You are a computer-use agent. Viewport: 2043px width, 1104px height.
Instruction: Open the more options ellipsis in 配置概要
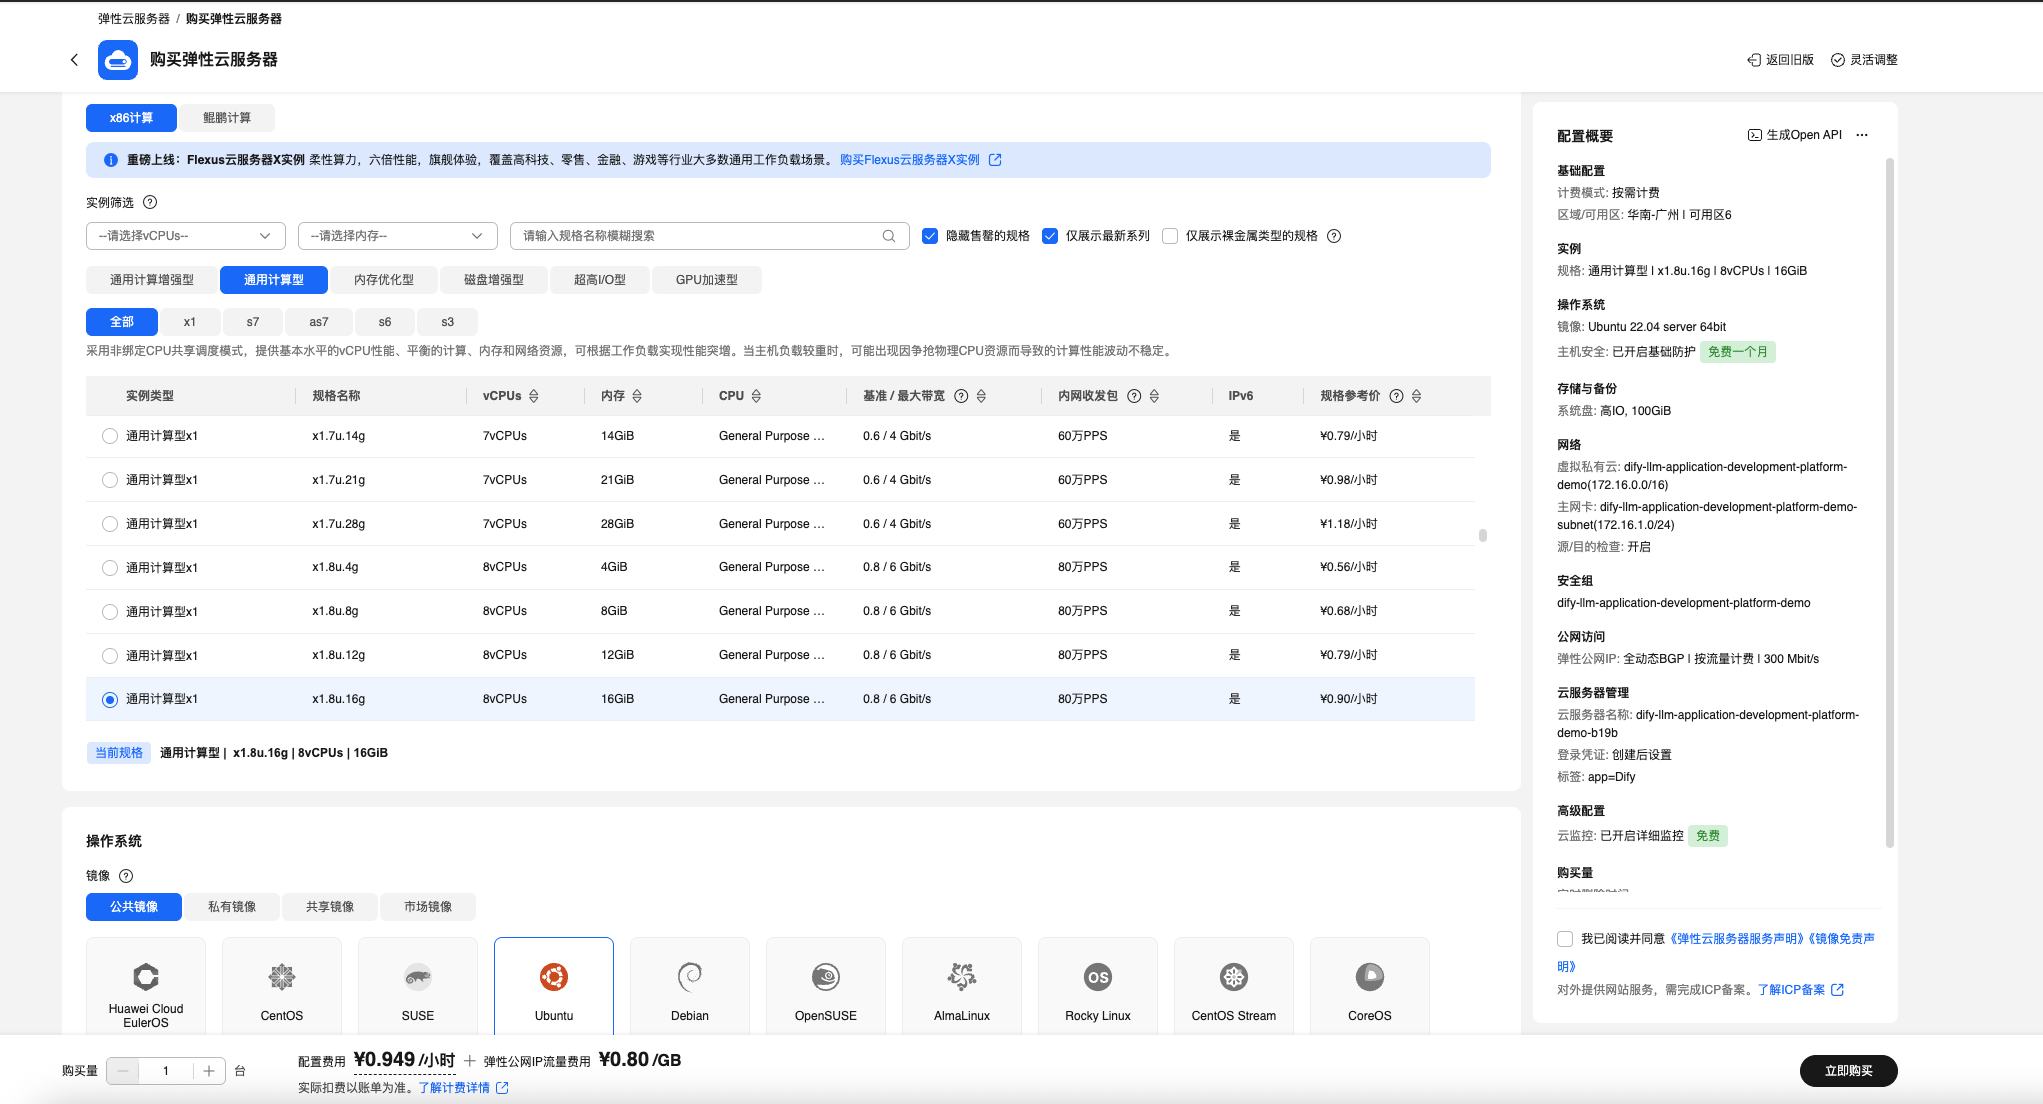pyautogui.click(x=1861, y=135)
